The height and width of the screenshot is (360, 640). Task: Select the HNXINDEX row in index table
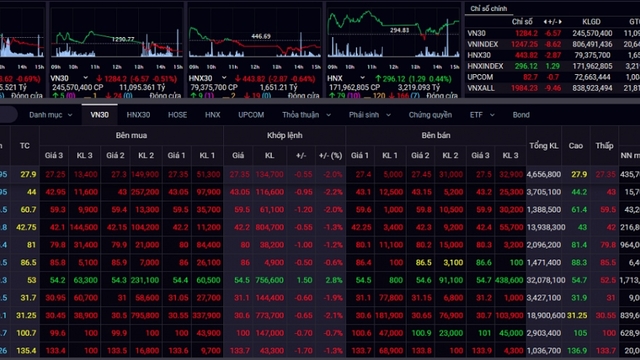[x=552, y=66]
